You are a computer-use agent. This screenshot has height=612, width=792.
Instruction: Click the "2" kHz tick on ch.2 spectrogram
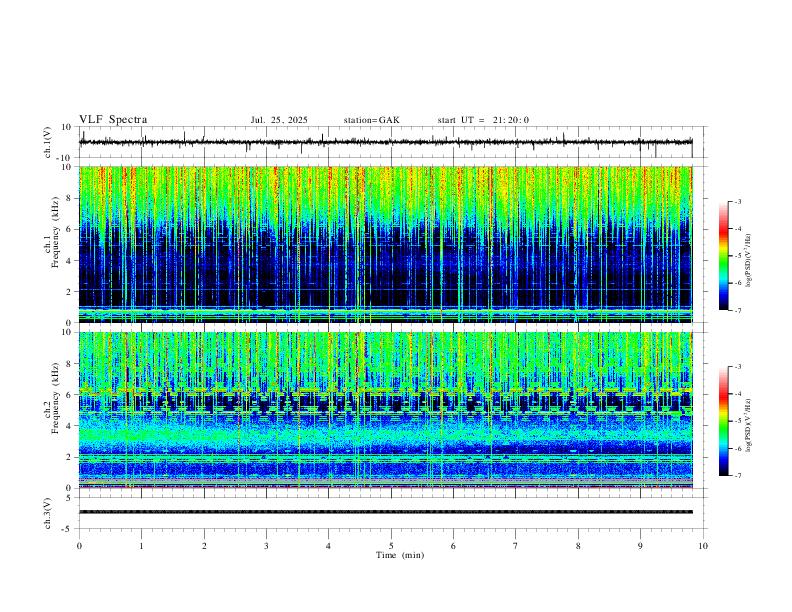tap(70, 457)
